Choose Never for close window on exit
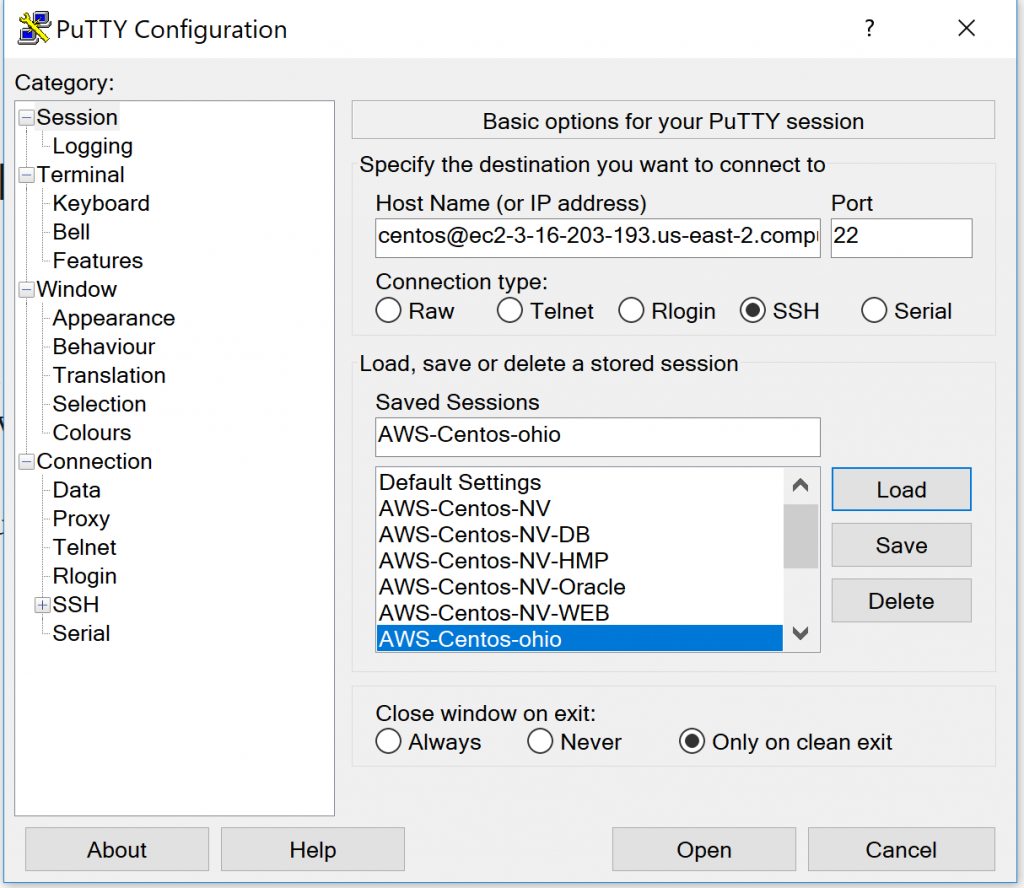Viewport: 1024px width, 888px height. [540, 741]
